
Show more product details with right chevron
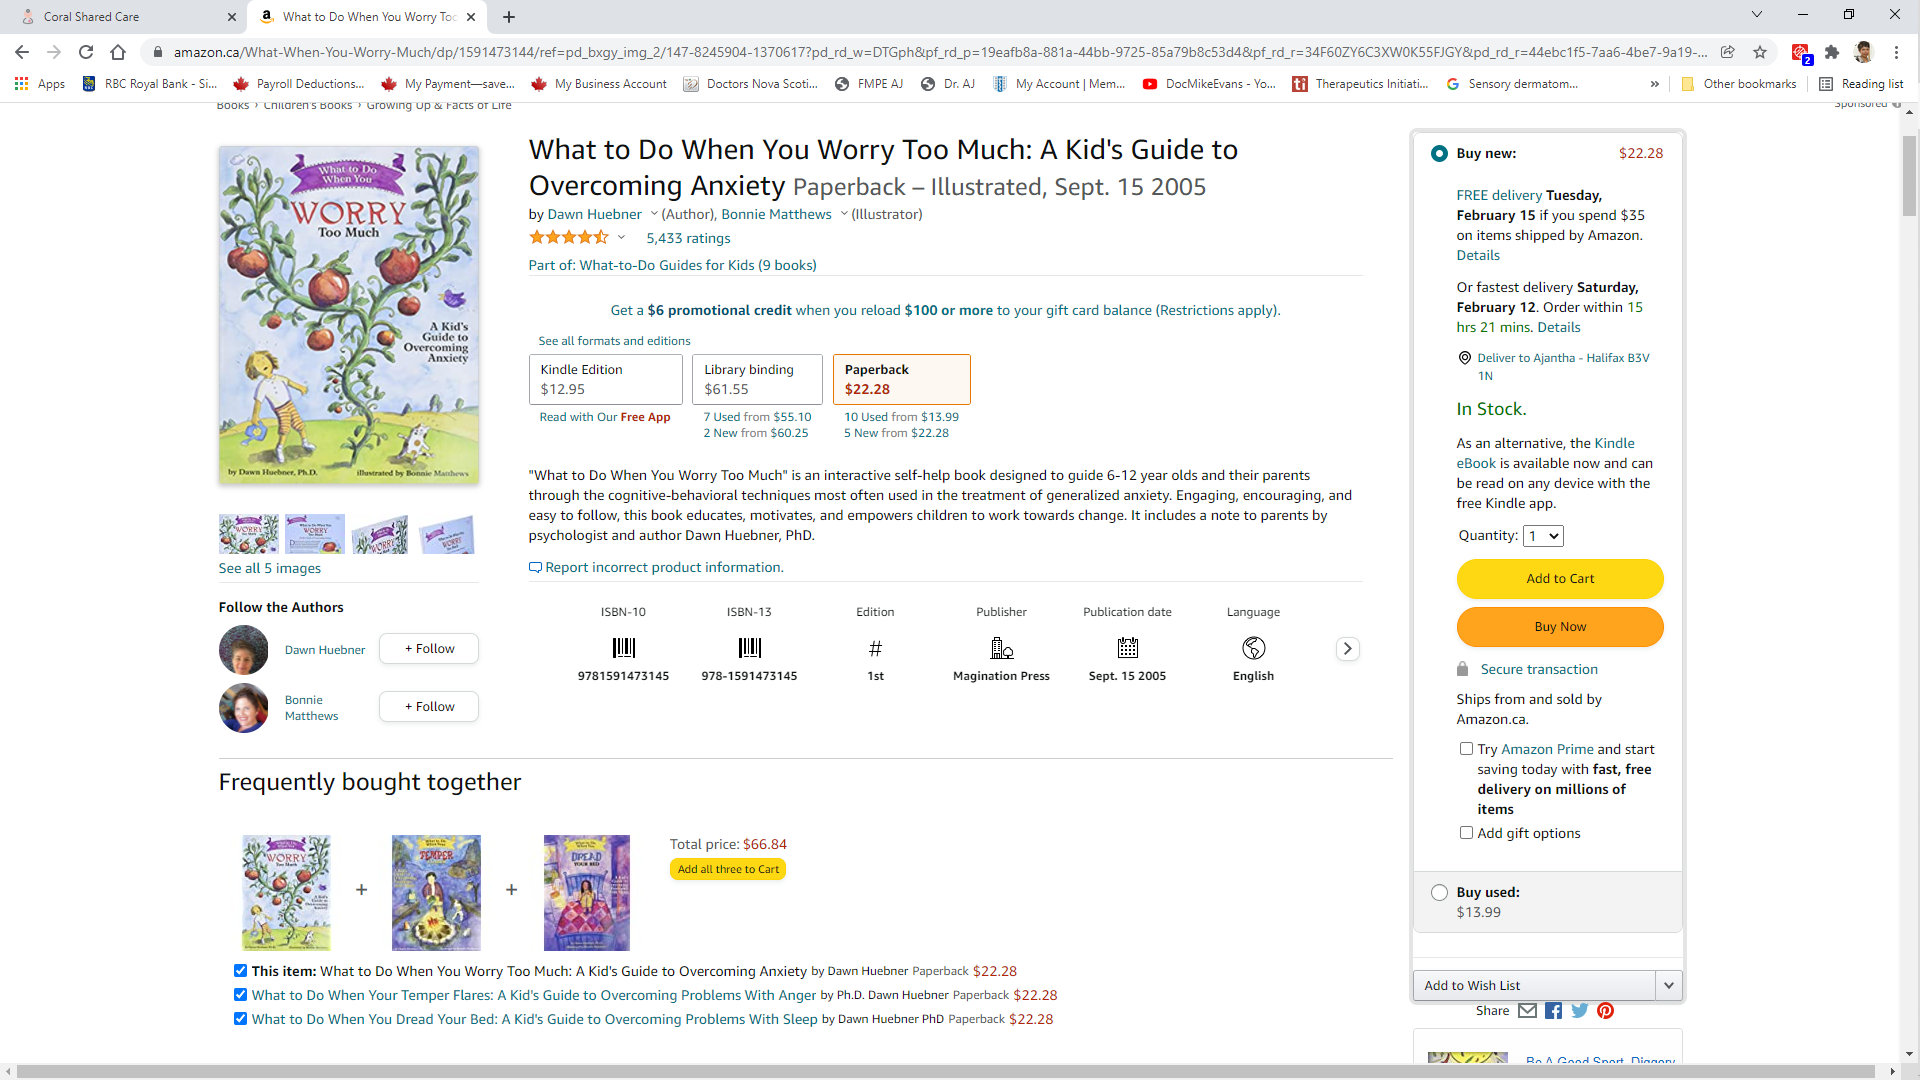click(1347, 649)
